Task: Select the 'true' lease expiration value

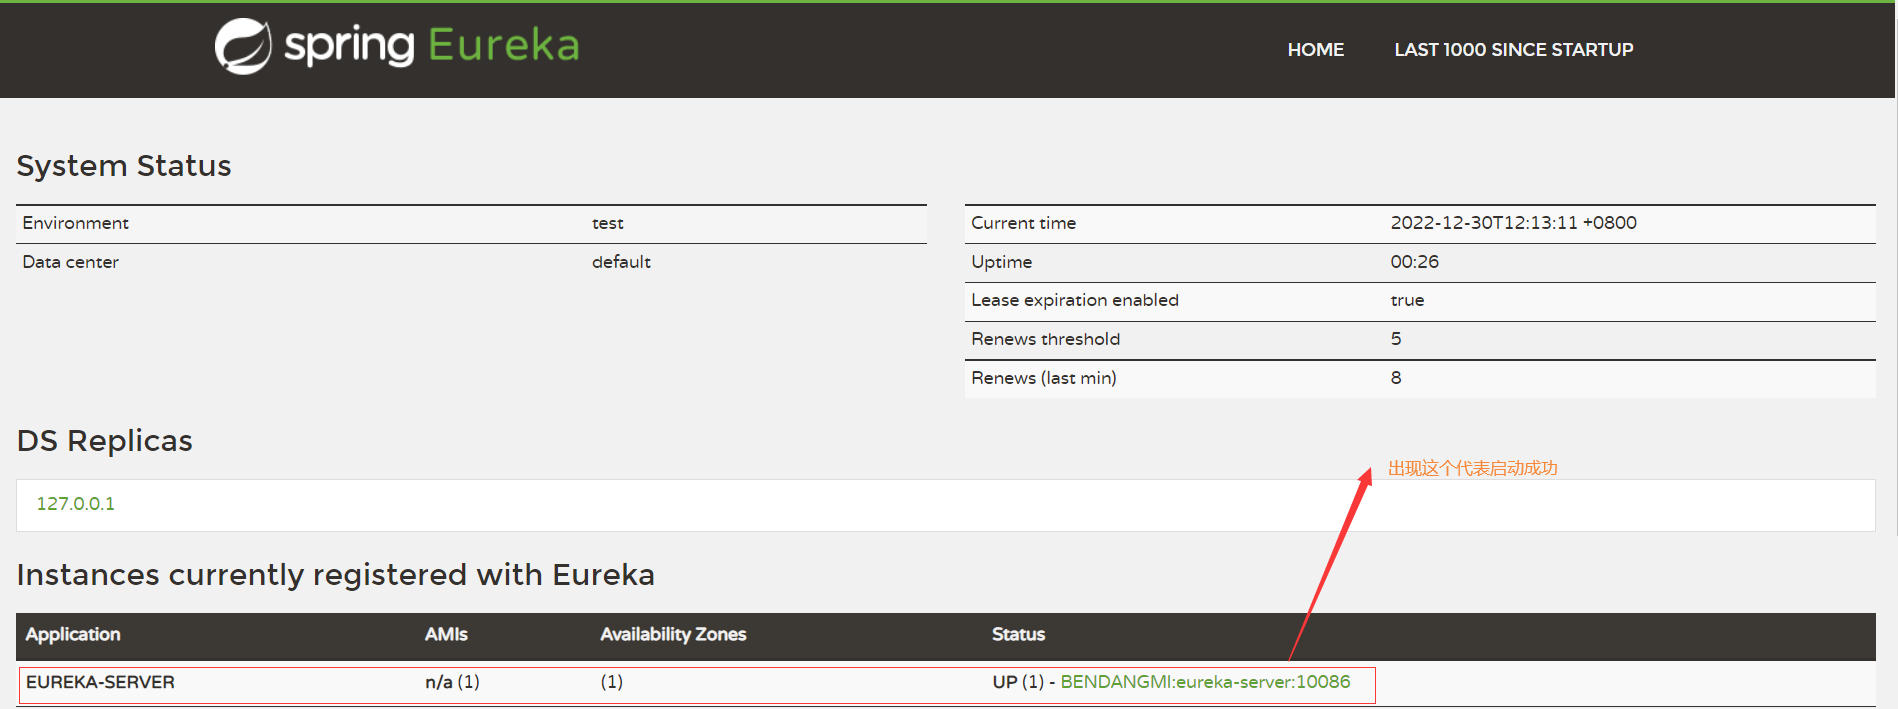Action: click(1407, 300)
